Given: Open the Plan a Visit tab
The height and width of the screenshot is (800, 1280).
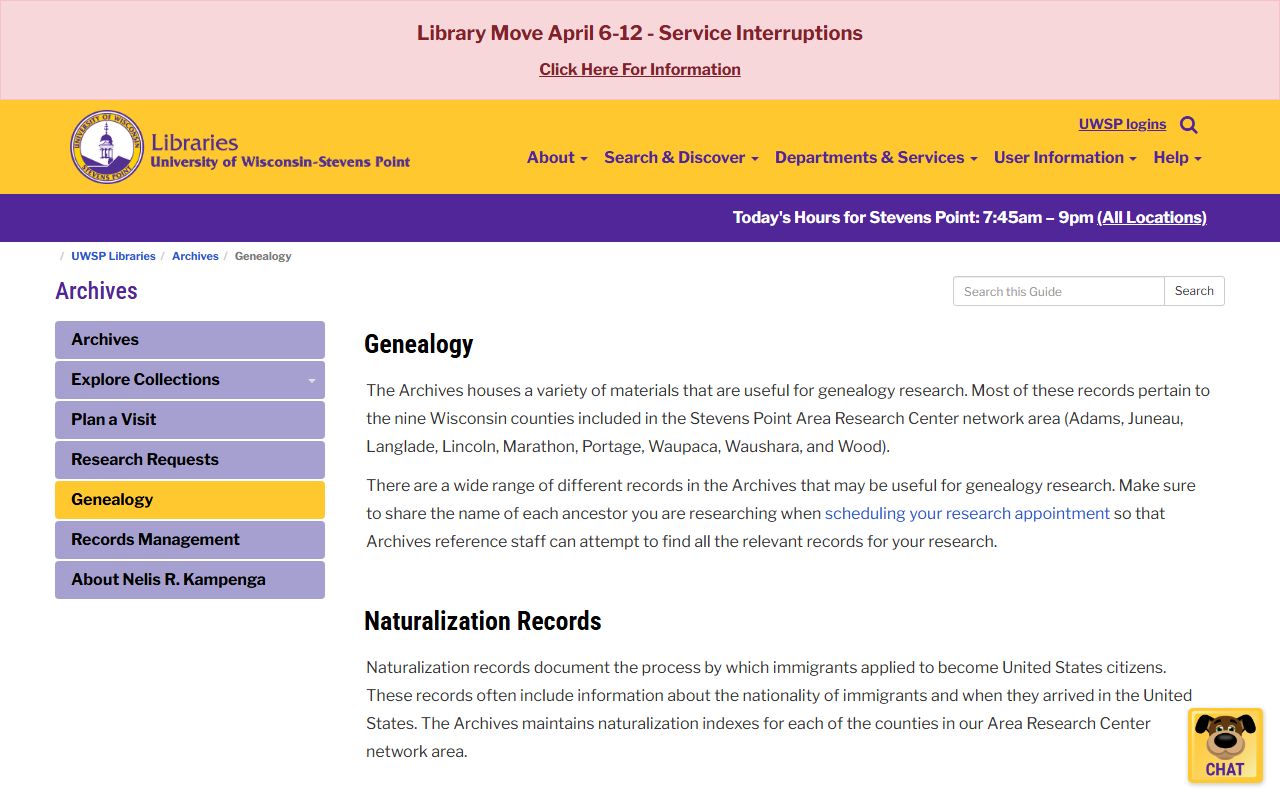Looking at the screenshot, I should [190, 420].
